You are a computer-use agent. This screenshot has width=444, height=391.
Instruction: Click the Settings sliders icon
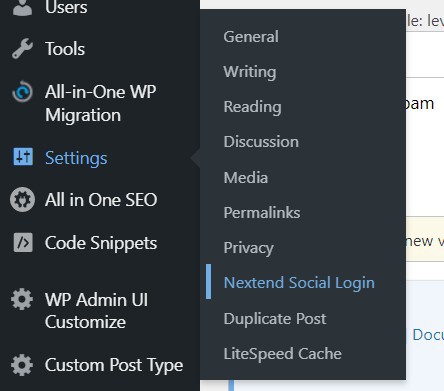click(x=23, y=156)
